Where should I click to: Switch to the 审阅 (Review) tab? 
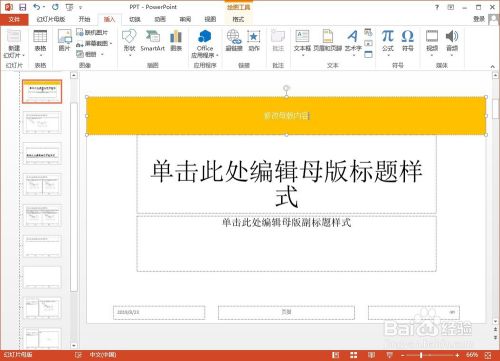[x=185, y=19]
